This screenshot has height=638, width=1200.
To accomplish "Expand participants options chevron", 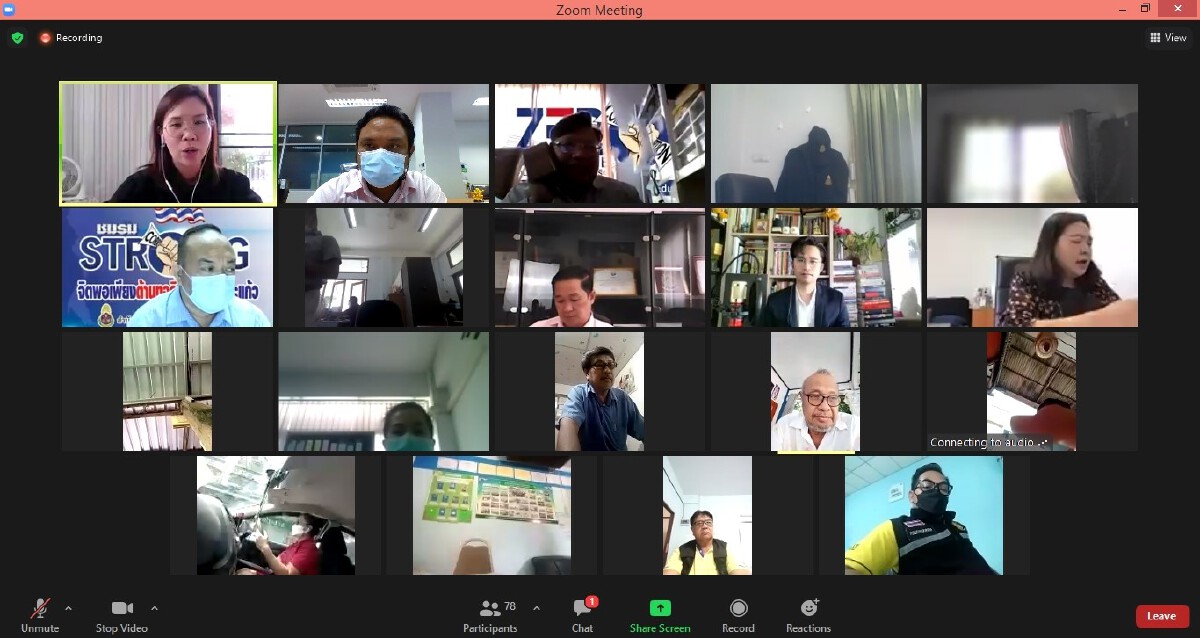I will point(536,608).
